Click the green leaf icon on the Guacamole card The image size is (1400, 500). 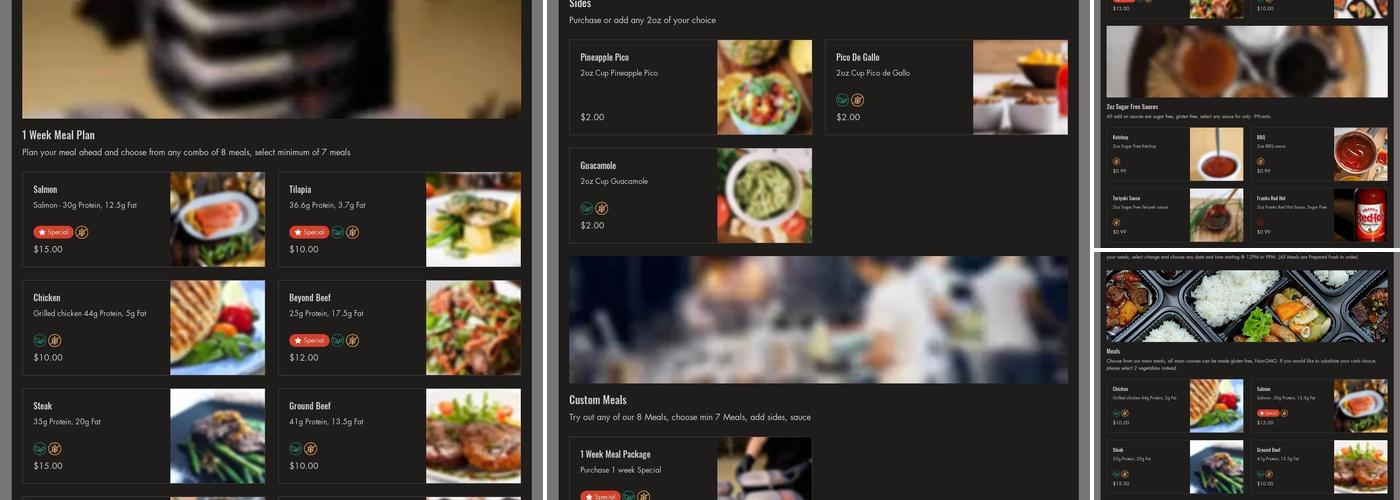[x=587, y=208]
